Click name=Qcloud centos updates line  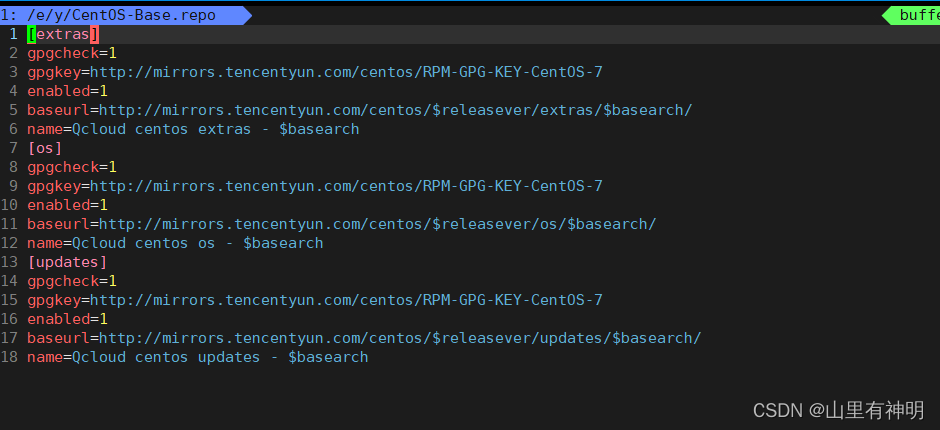tap(197, 357)
